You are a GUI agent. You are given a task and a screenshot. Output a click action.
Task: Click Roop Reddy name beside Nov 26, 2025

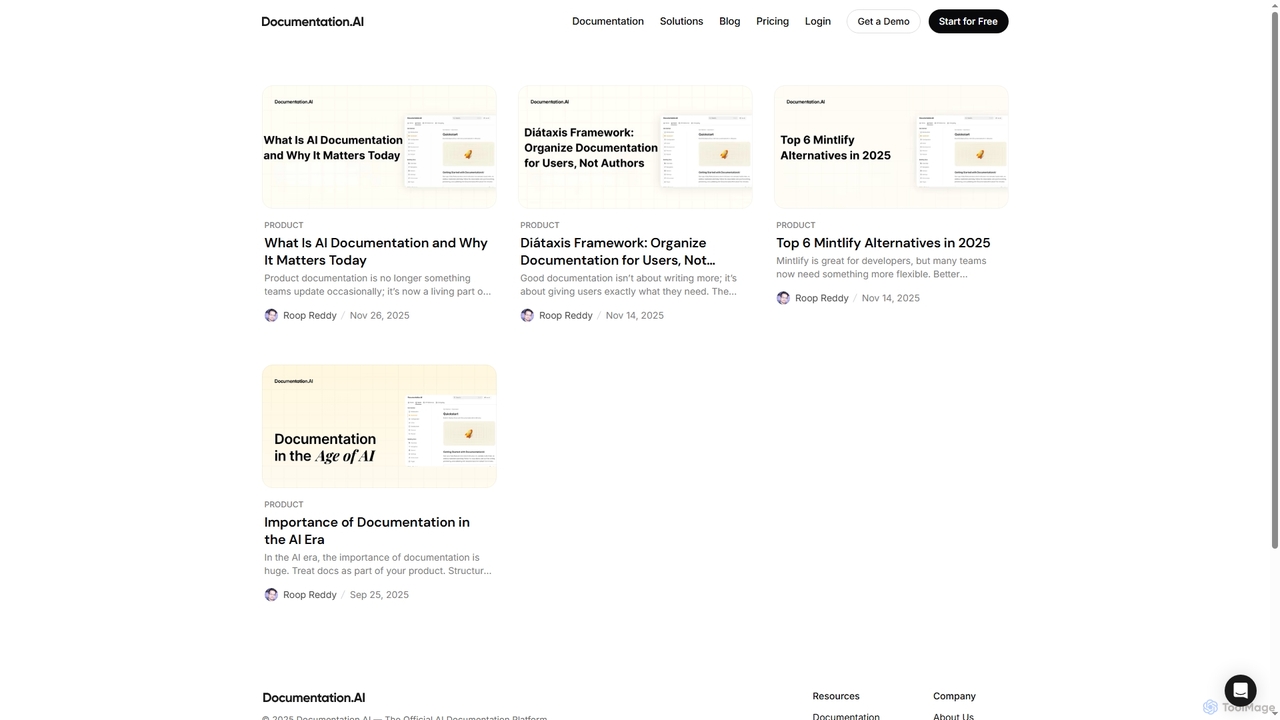310,315
